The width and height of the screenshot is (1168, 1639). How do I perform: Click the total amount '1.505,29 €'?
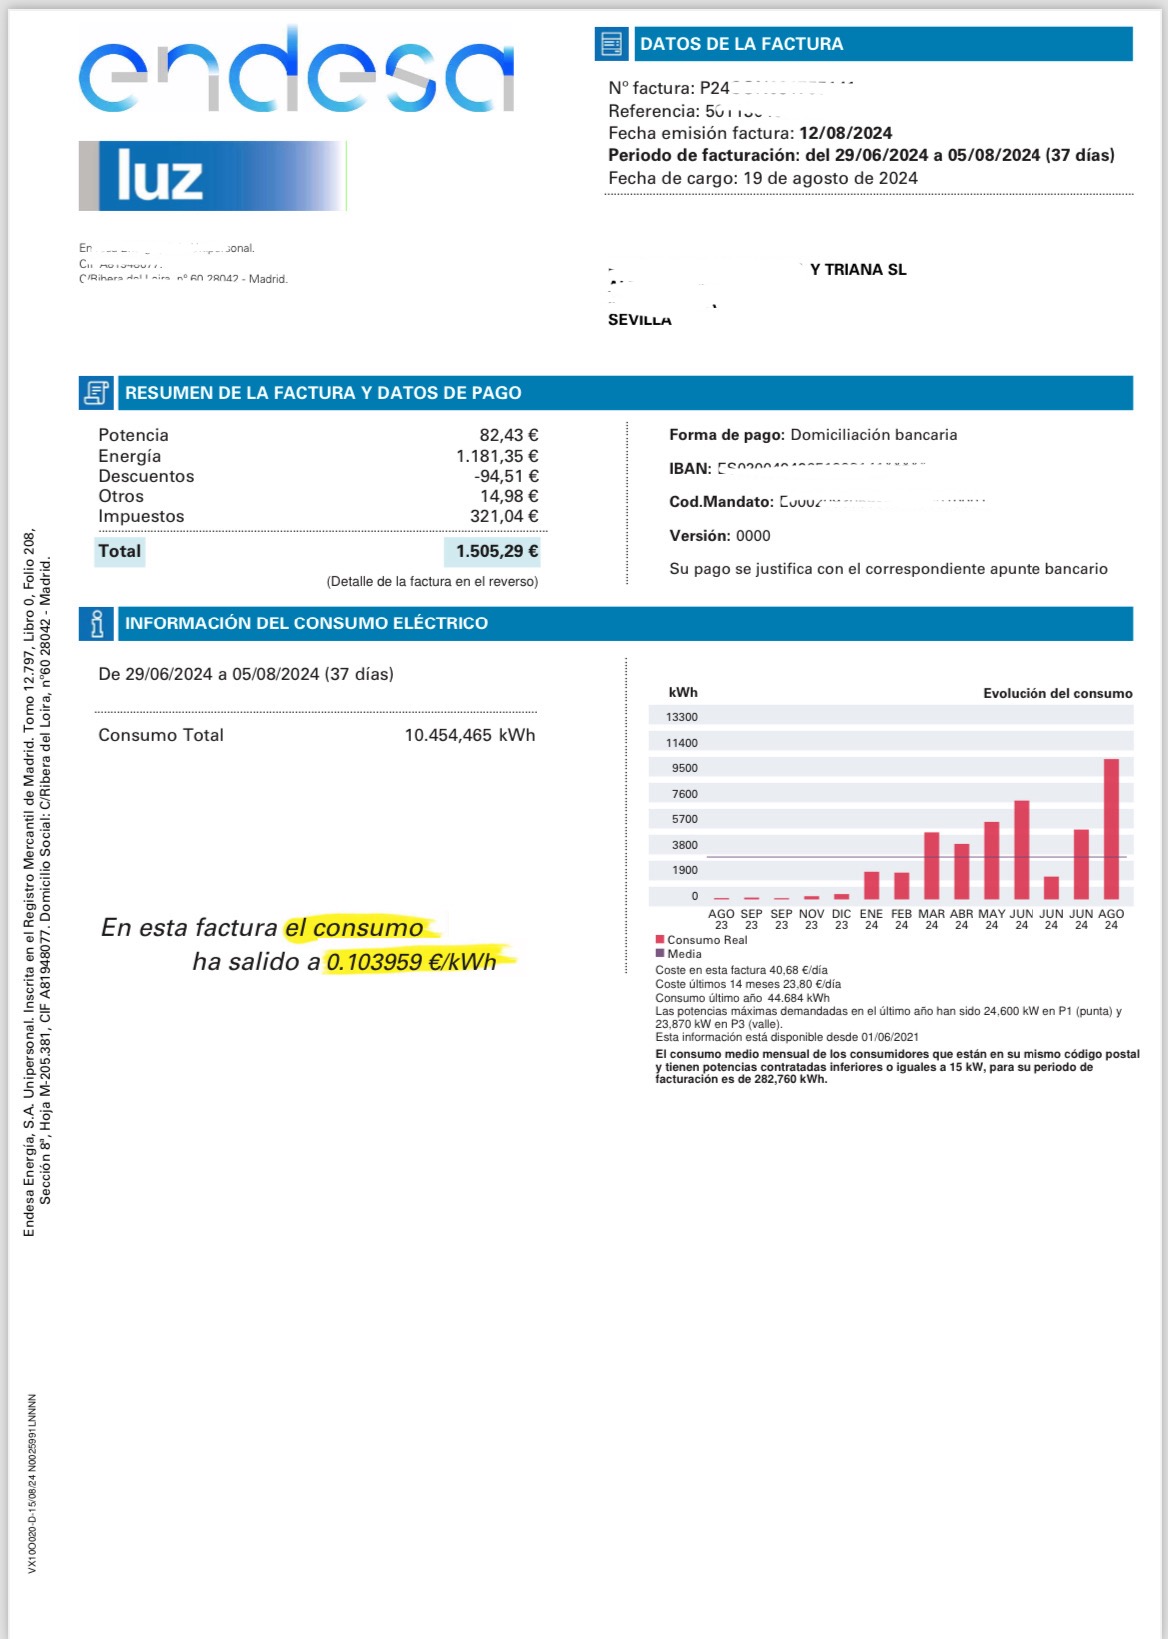point(494,551)
